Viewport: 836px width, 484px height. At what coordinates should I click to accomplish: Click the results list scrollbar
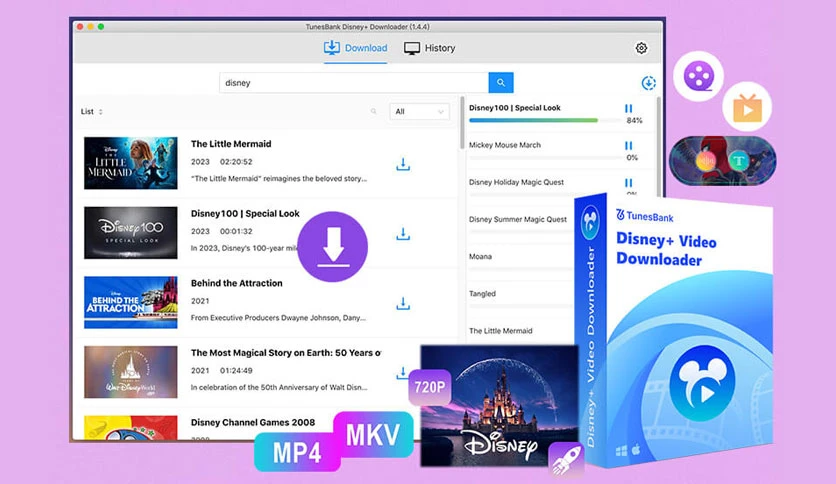(x=462, y=123)
